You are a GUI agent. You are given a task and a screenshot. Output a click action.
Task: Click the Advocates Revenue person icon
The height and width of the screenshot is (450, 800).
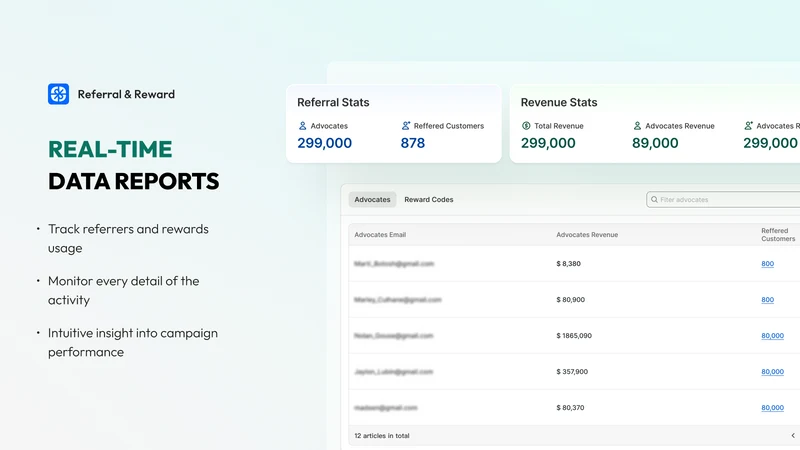tap(637, 126)
